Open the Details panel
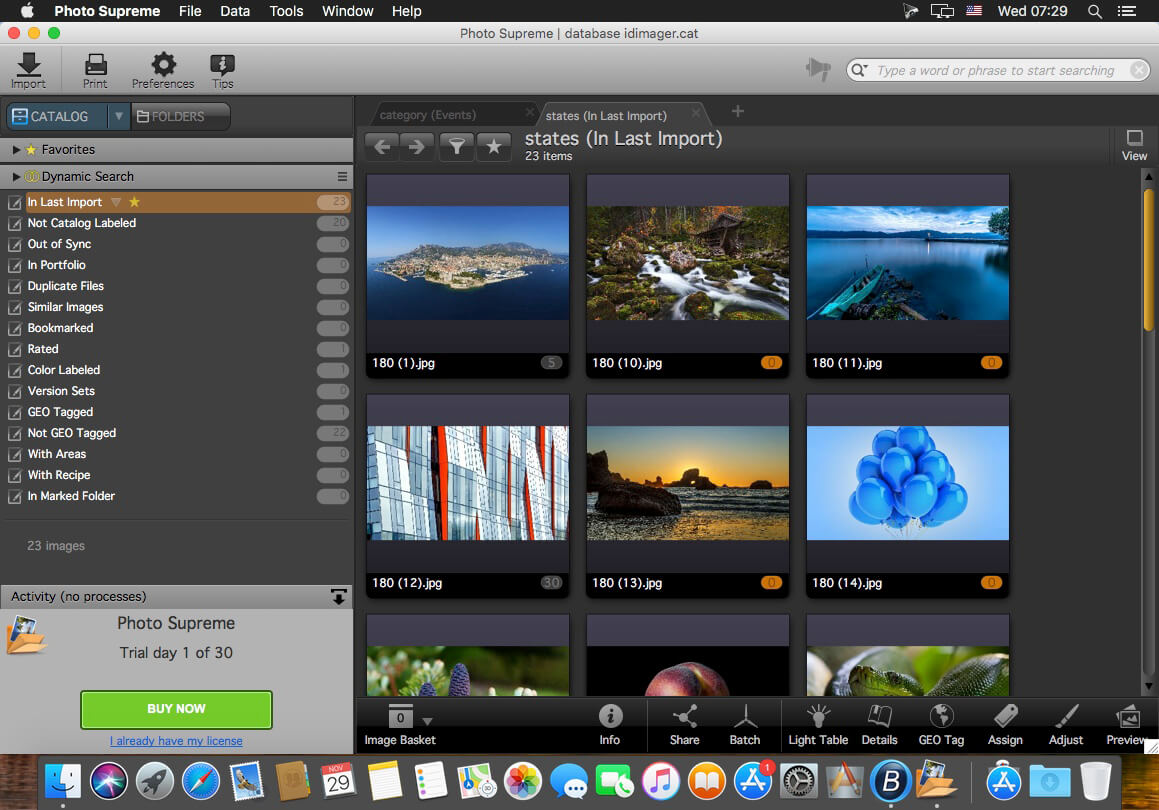The image size is (1159, 810). (x=880, y=725)
